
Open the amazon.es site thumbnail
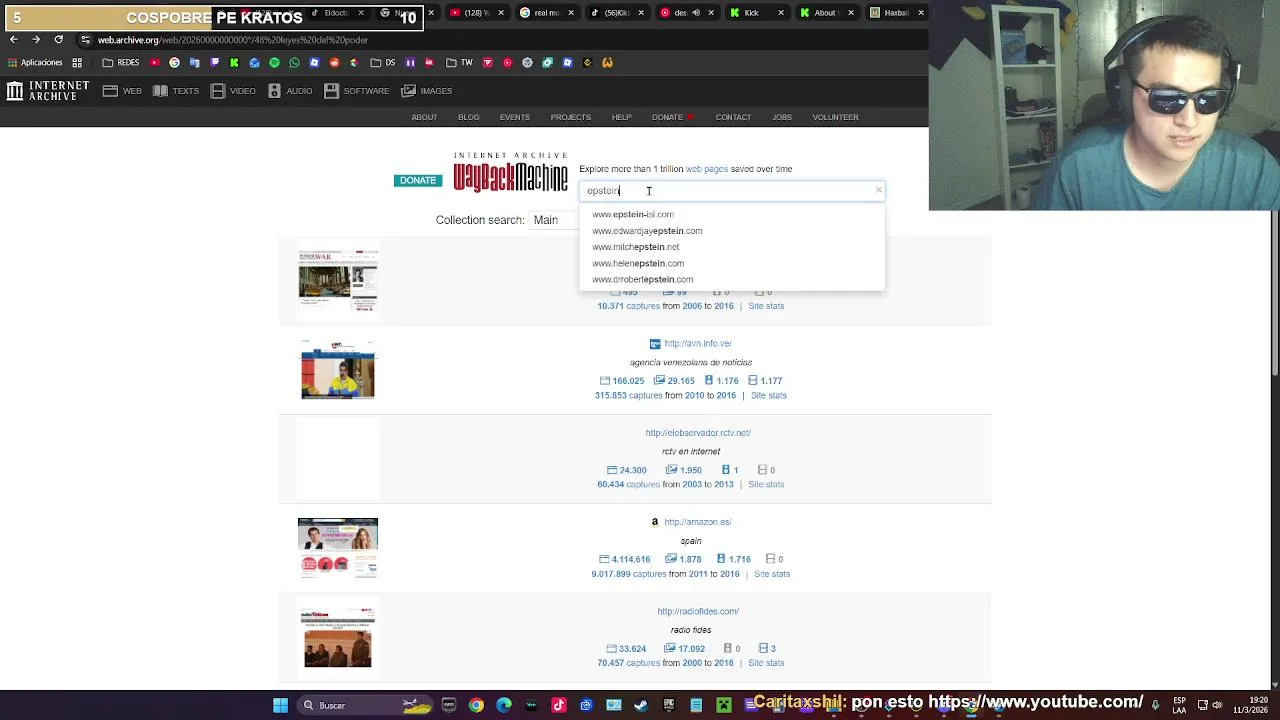pos(338,548)
